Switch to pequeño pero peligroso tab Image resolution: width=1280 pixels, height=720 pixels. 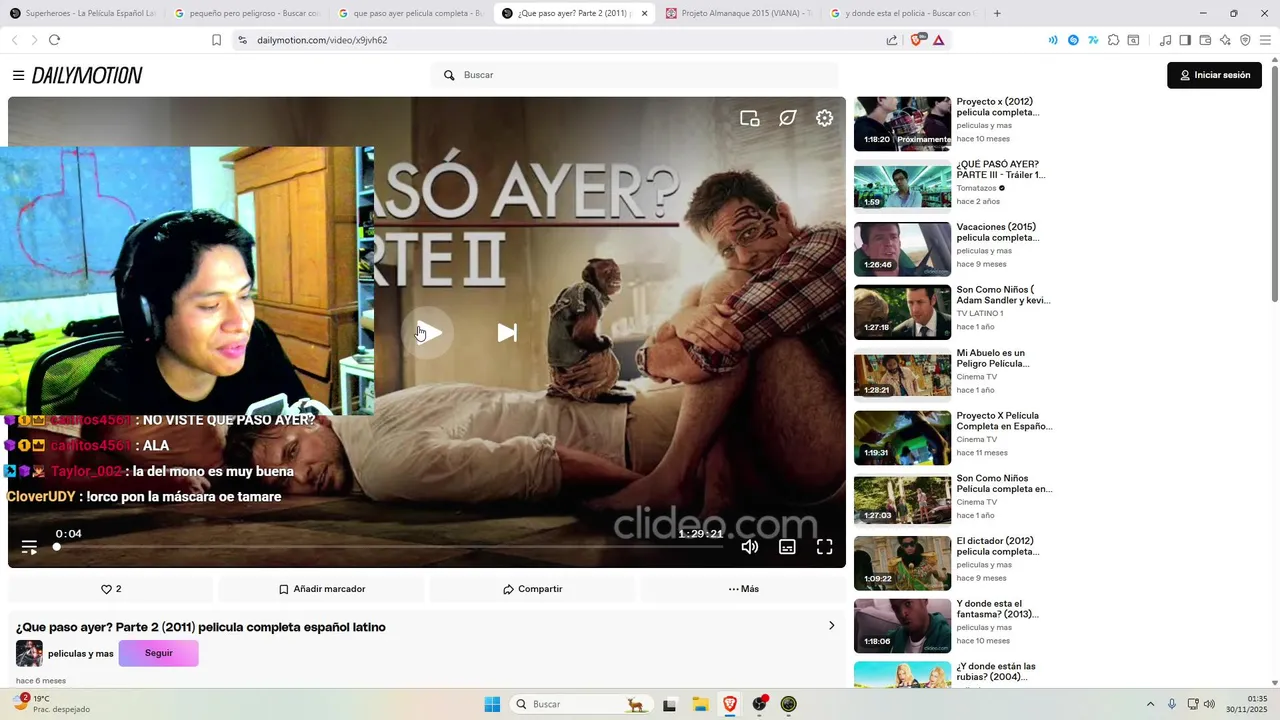coord(246,13)
